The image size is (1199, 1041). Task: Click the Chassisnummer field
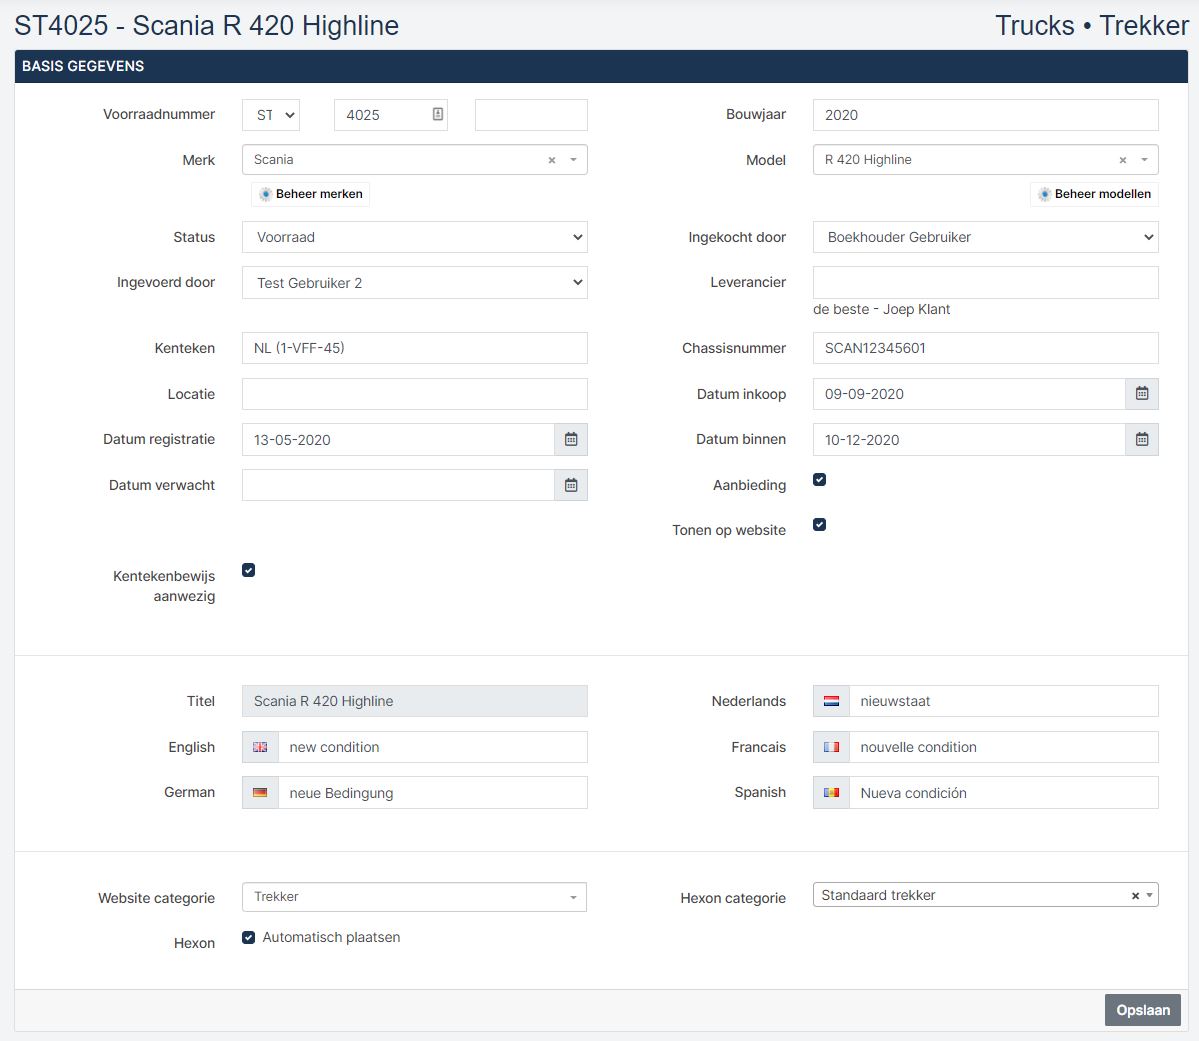point(986,348)
